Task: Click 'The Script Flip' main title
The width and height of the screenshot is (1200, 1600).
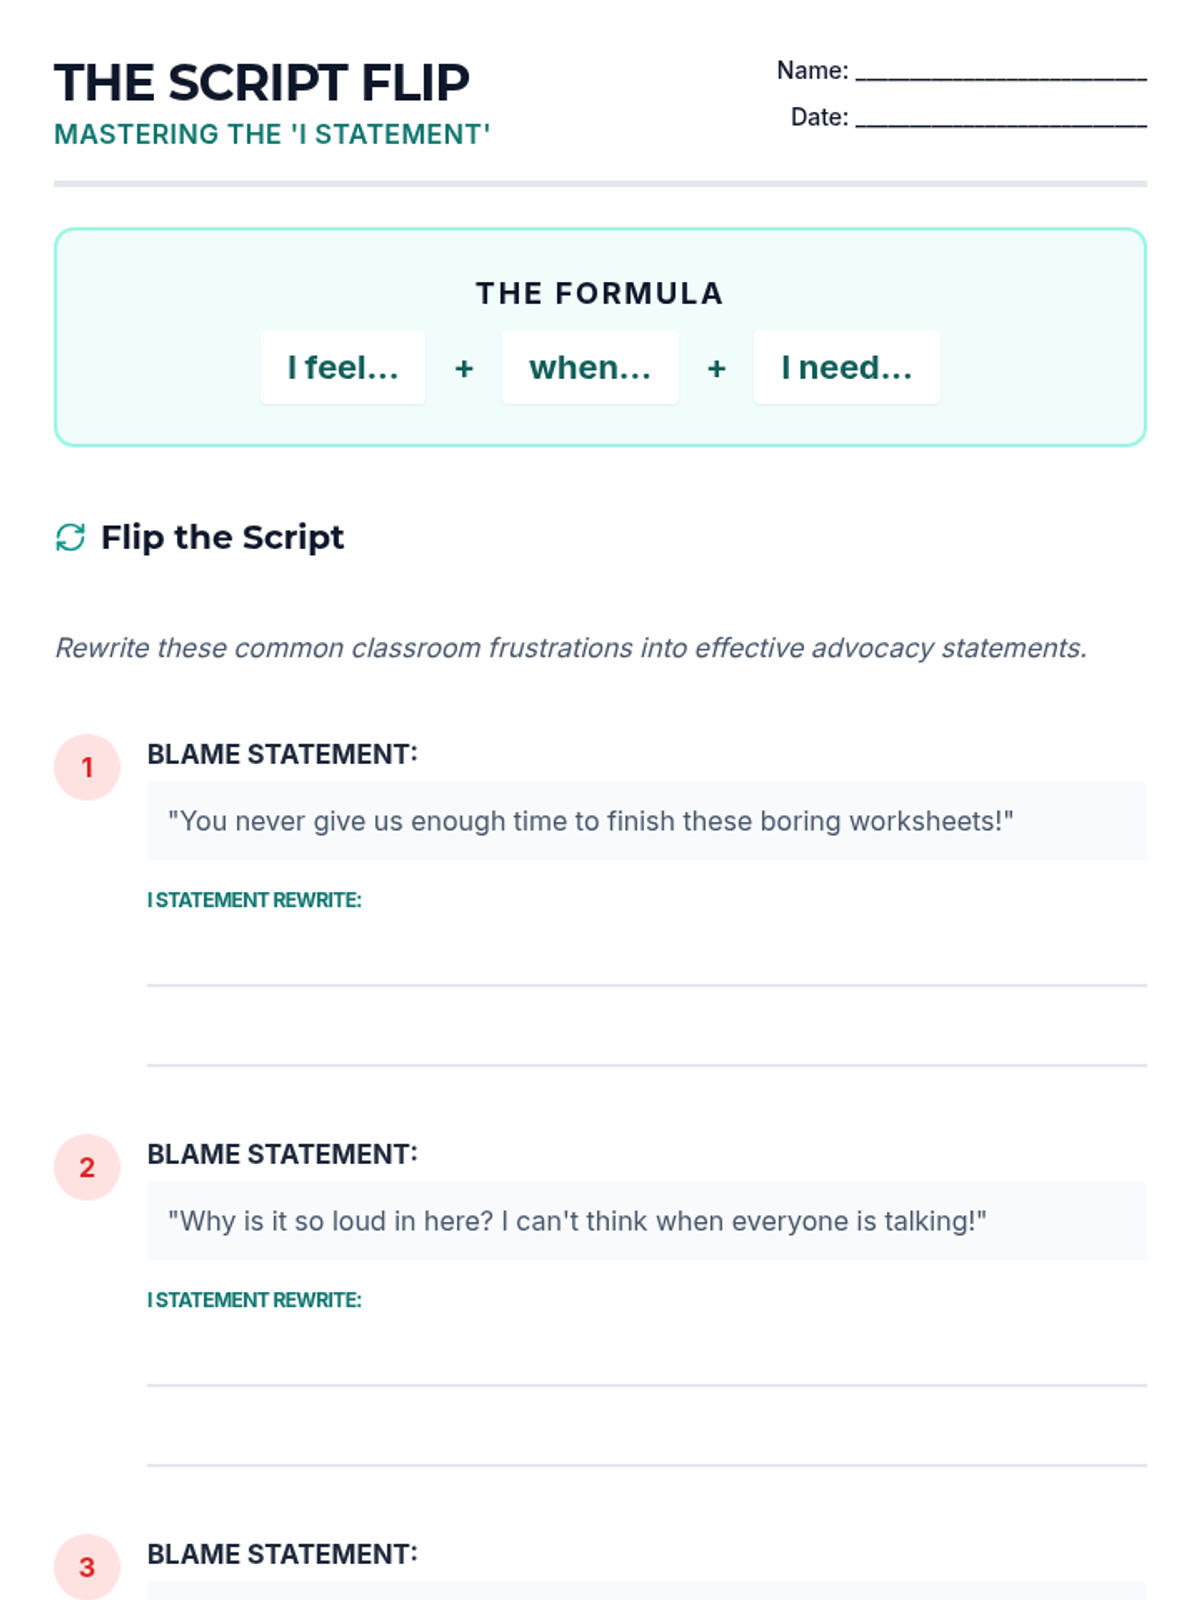Action: point(262,83)
